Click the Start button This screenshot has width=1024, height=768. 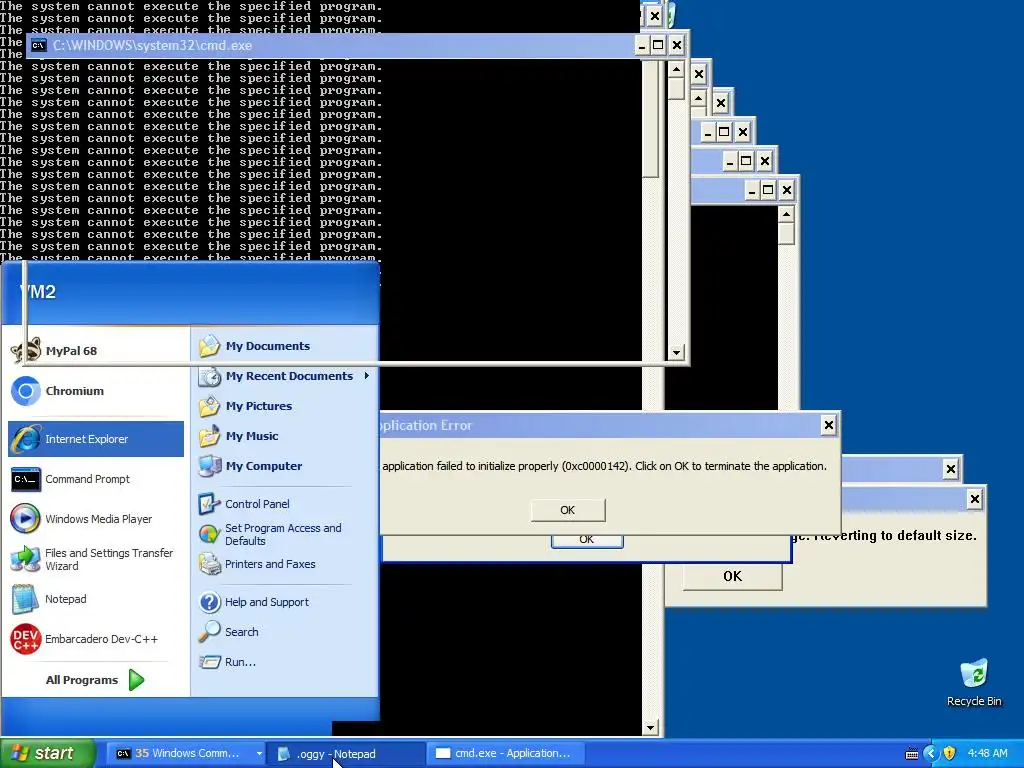coord(48,753)
